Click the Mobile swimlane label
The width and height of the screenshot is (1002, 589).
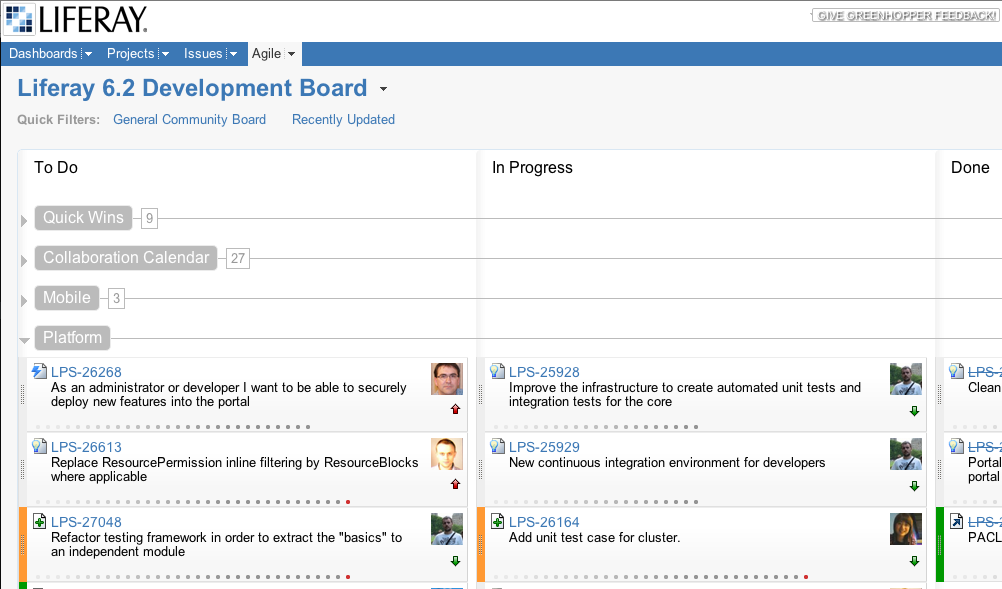click(66, 298)
